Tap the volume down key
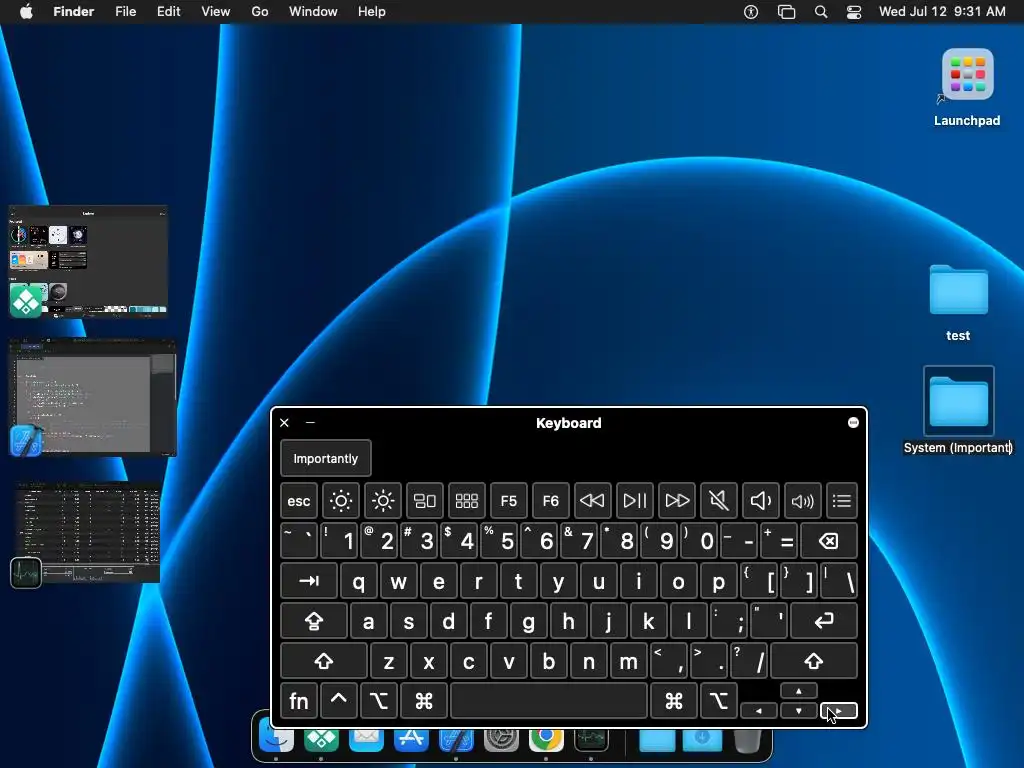The height and width of the screenshot is (768, 1024). pos(760,501)
